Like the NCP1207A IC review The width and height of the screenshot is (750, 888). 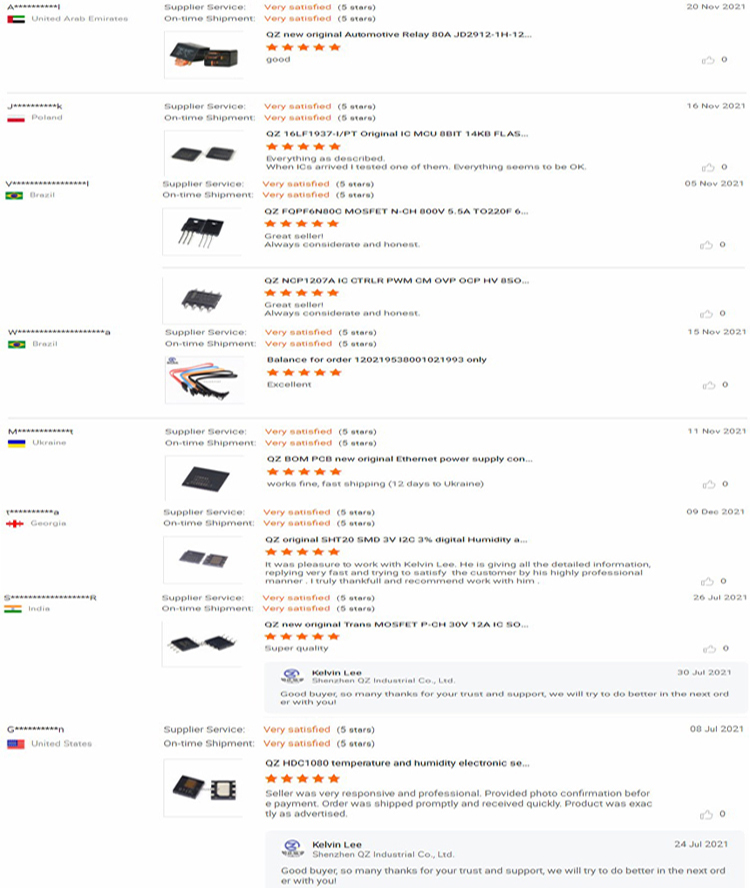(x=708, y=314)
